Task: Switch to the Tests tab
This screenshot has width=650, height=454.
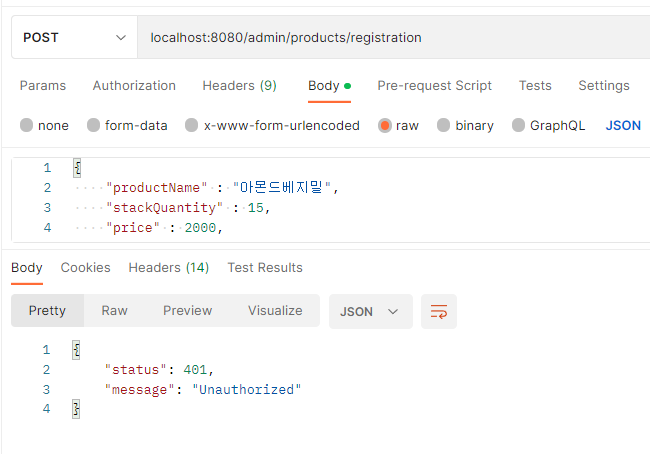Action: [535, 85]
